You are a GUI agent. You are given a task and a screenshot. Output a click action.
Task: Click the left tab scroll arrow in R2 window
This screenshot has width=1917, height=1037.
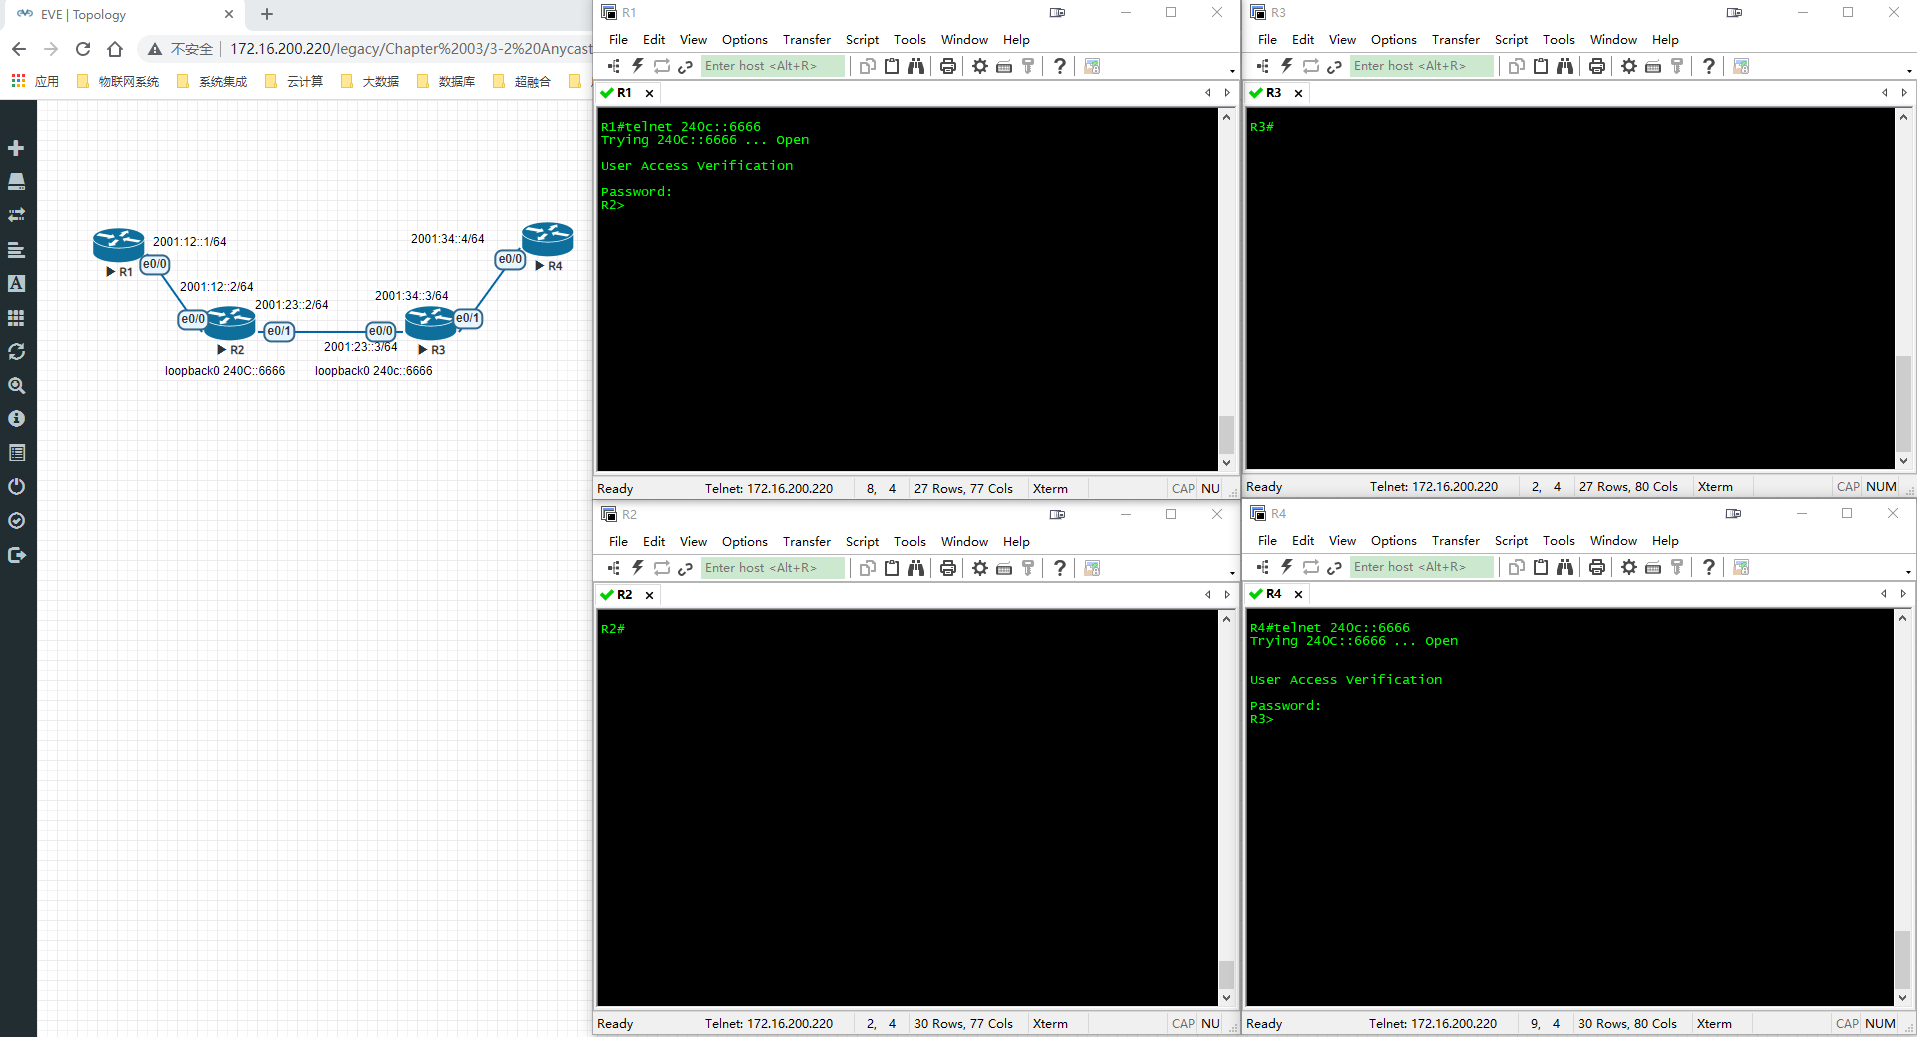click(x=1208, y=595)
